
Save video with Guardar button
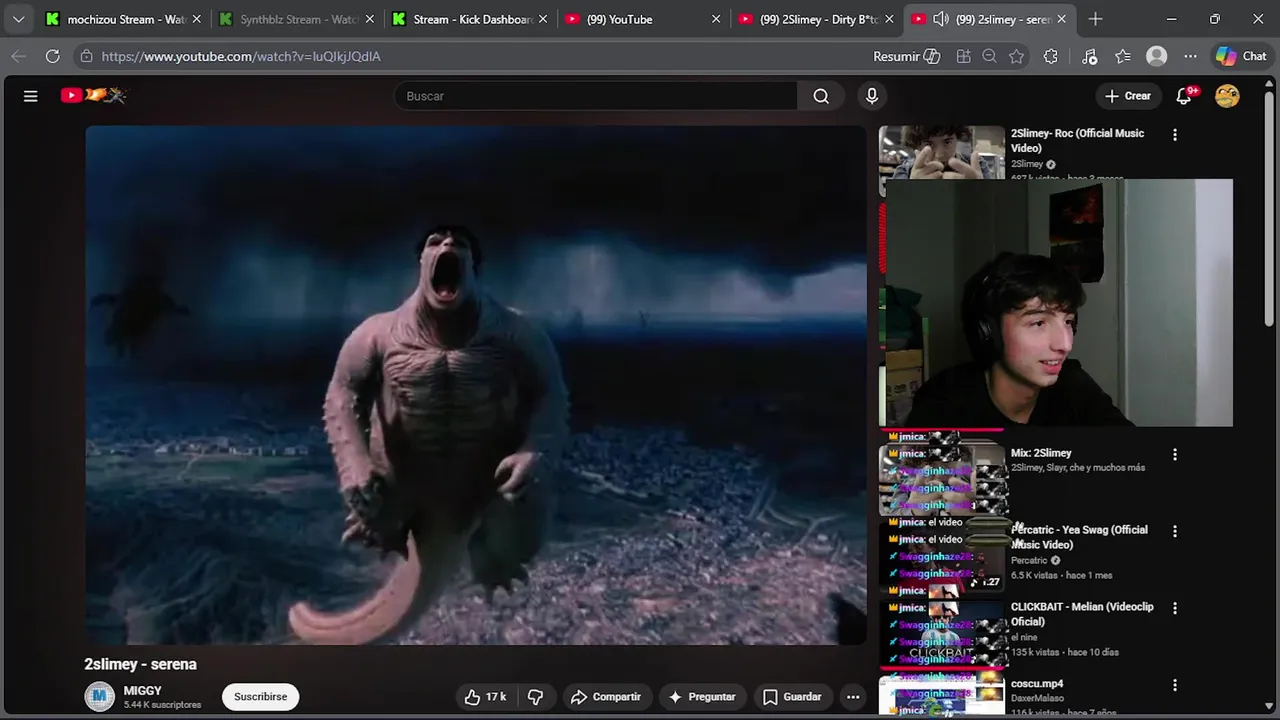point(792,697)
